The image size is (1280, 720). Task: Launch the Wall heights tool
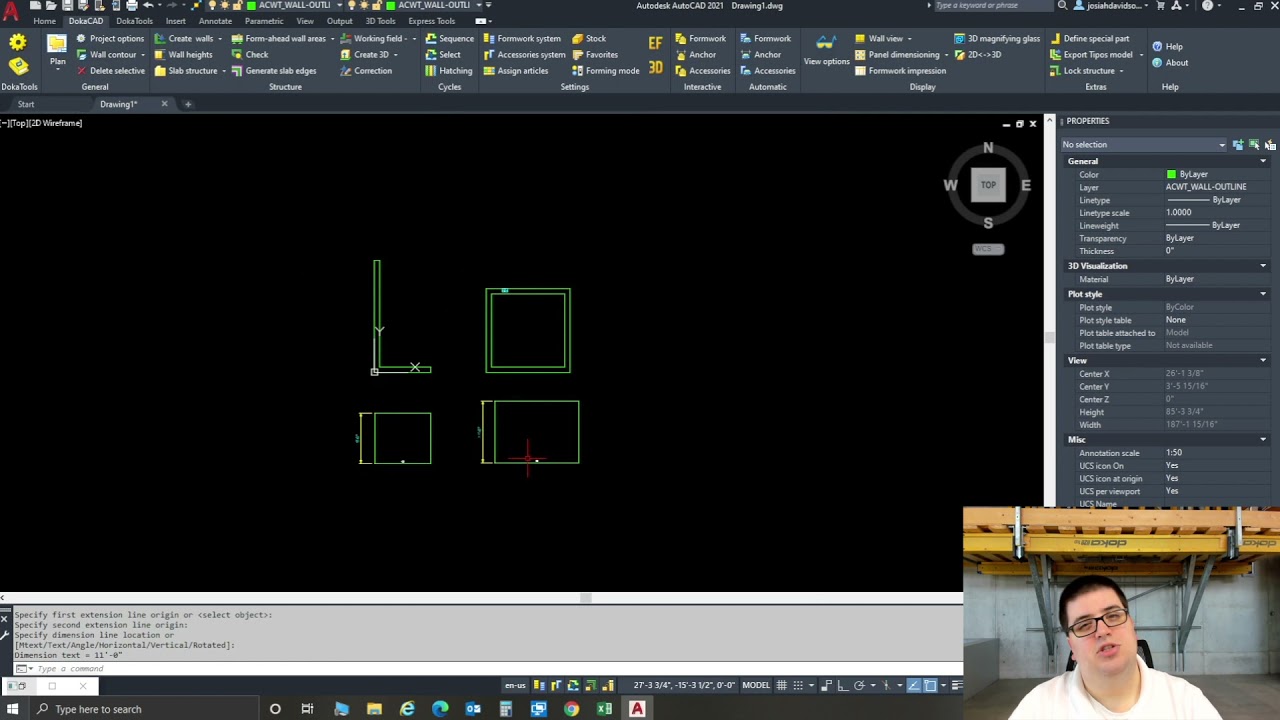pyautogui.click(x=183, y=55)
